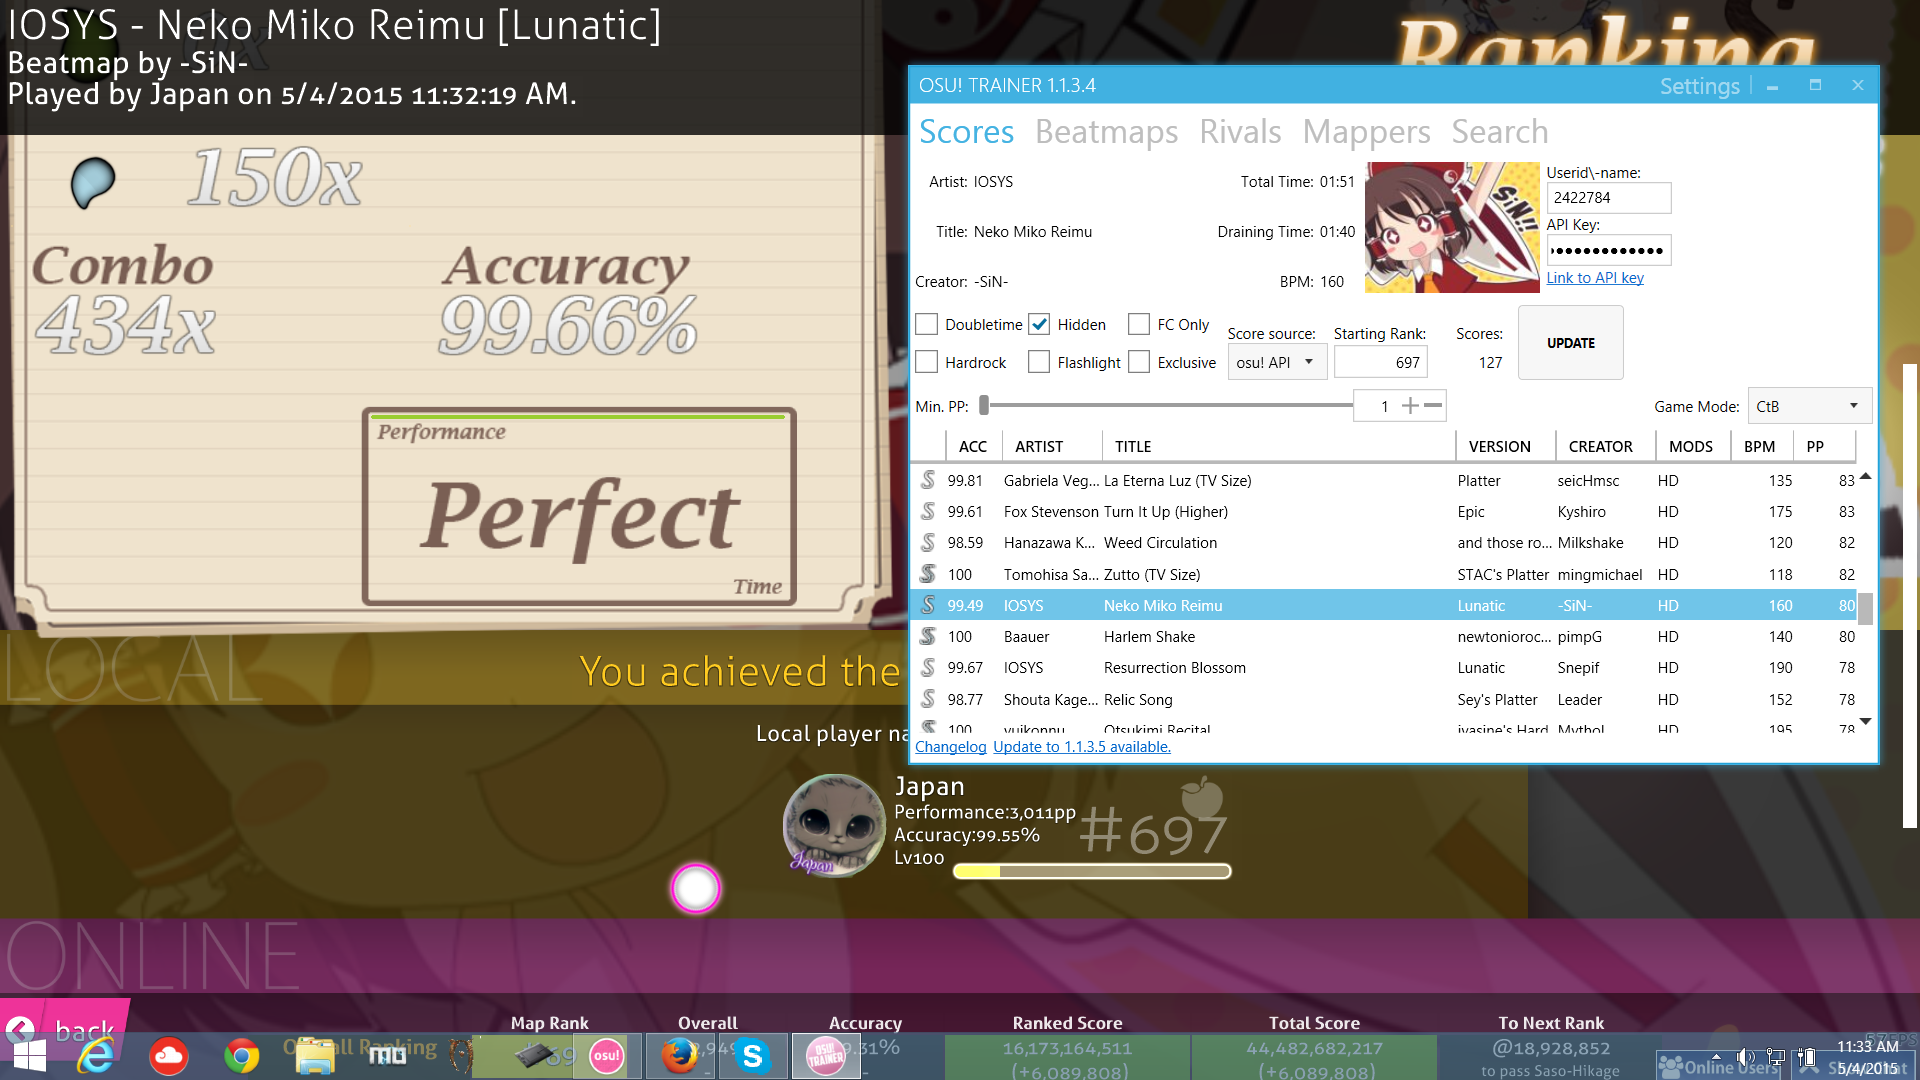The width and height of the screenshot is (1920, 1080).
Task: Switch to the Beatmaps tab
Action: click(x=1106, y=132)
